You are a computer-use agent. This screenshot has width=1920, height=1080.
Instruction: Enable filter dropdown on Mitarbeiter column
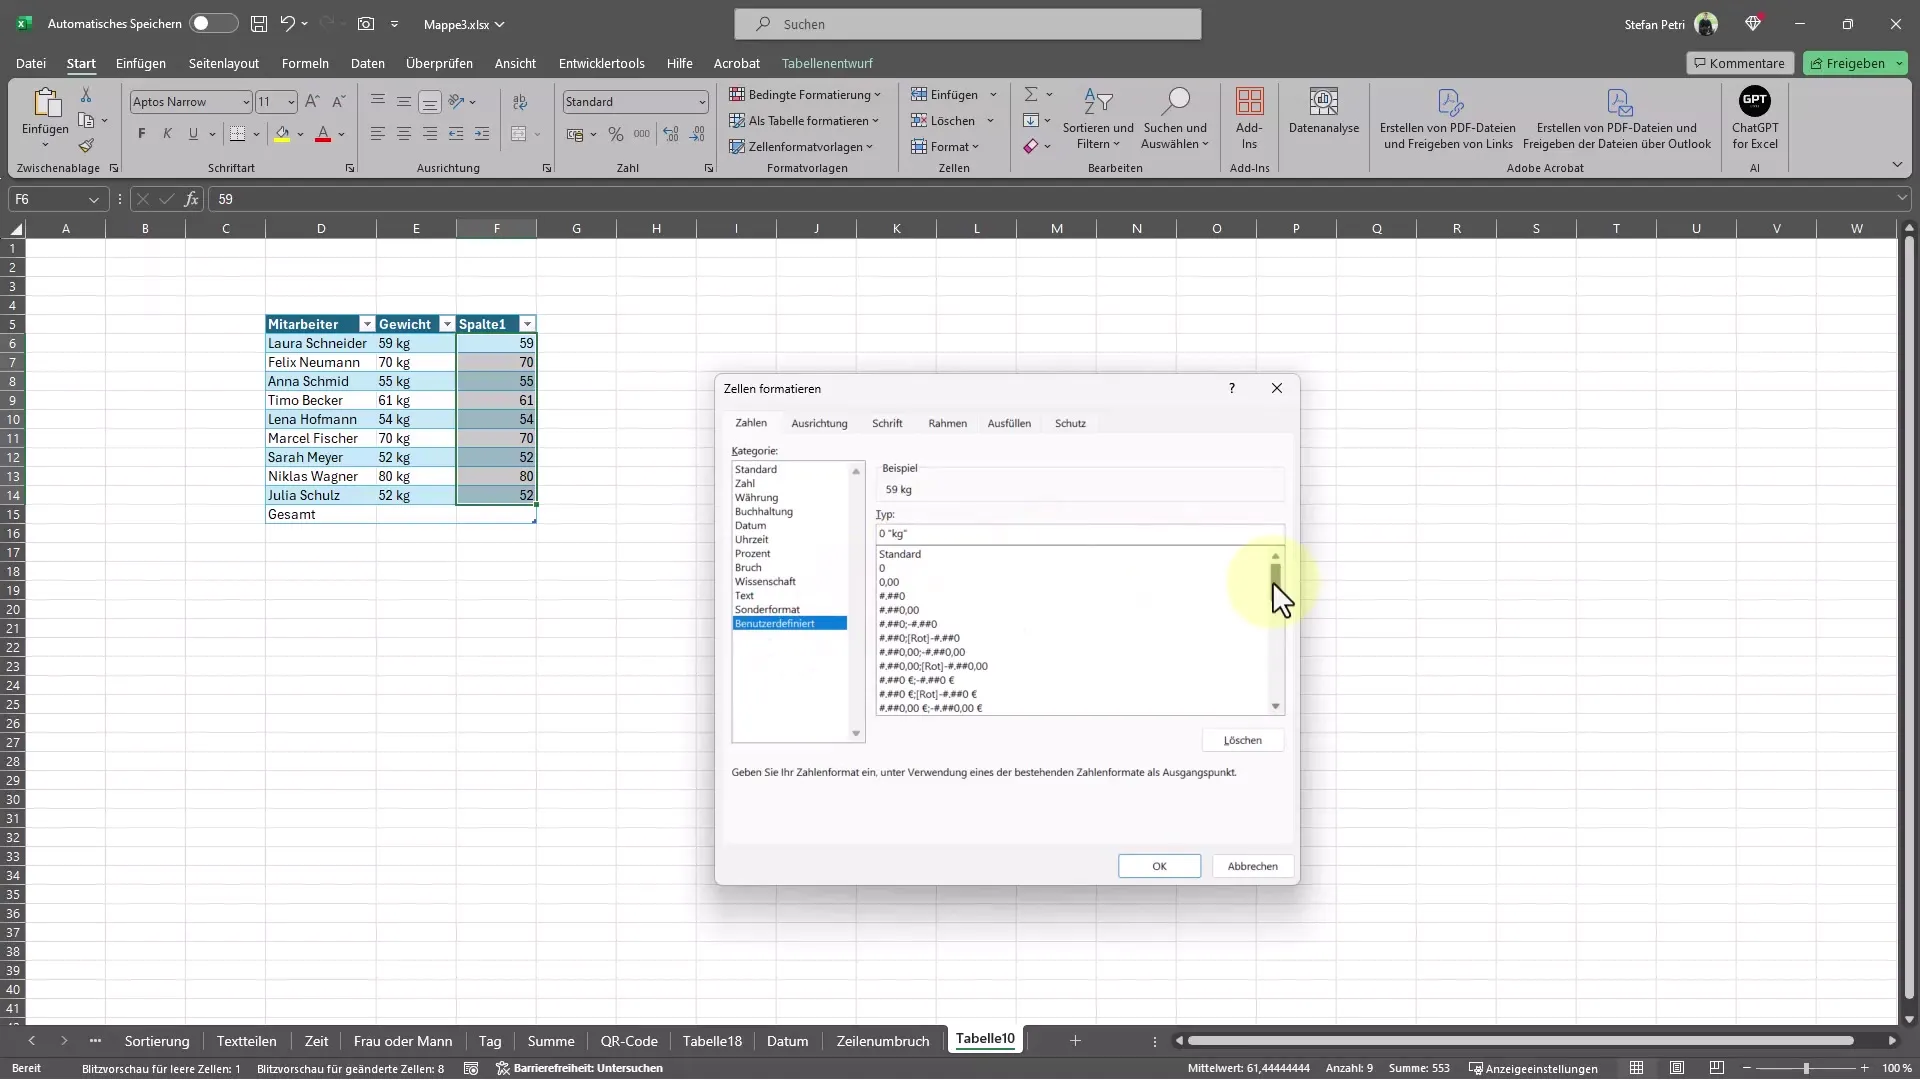(x=364, y=323)
